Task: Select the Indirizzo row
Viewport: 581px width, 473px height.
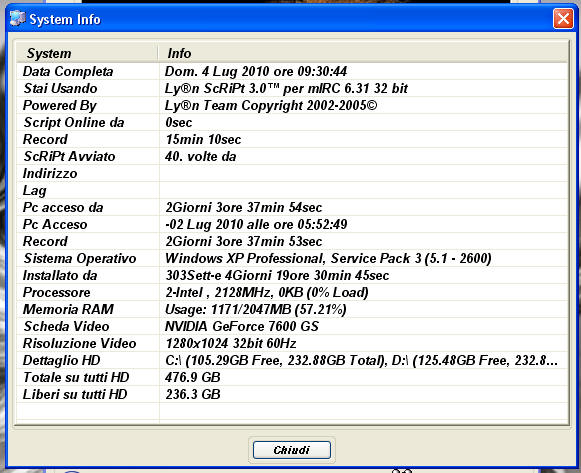Action: click(x=292, y=173)
